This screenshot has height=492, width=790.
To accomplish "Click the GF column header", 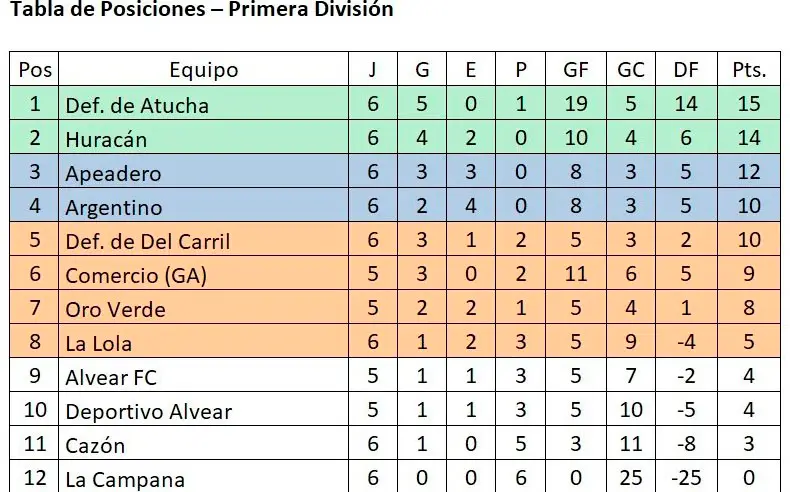I will pos(575,70).
